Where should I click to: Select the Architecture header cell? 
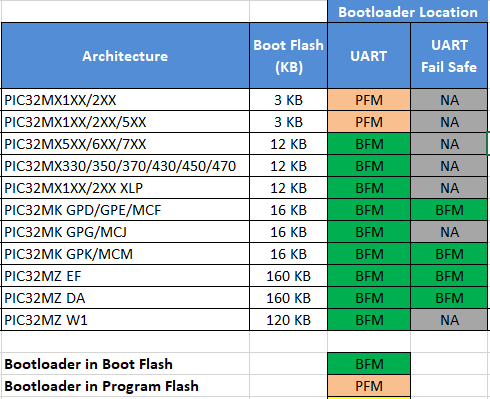(125, 56)
